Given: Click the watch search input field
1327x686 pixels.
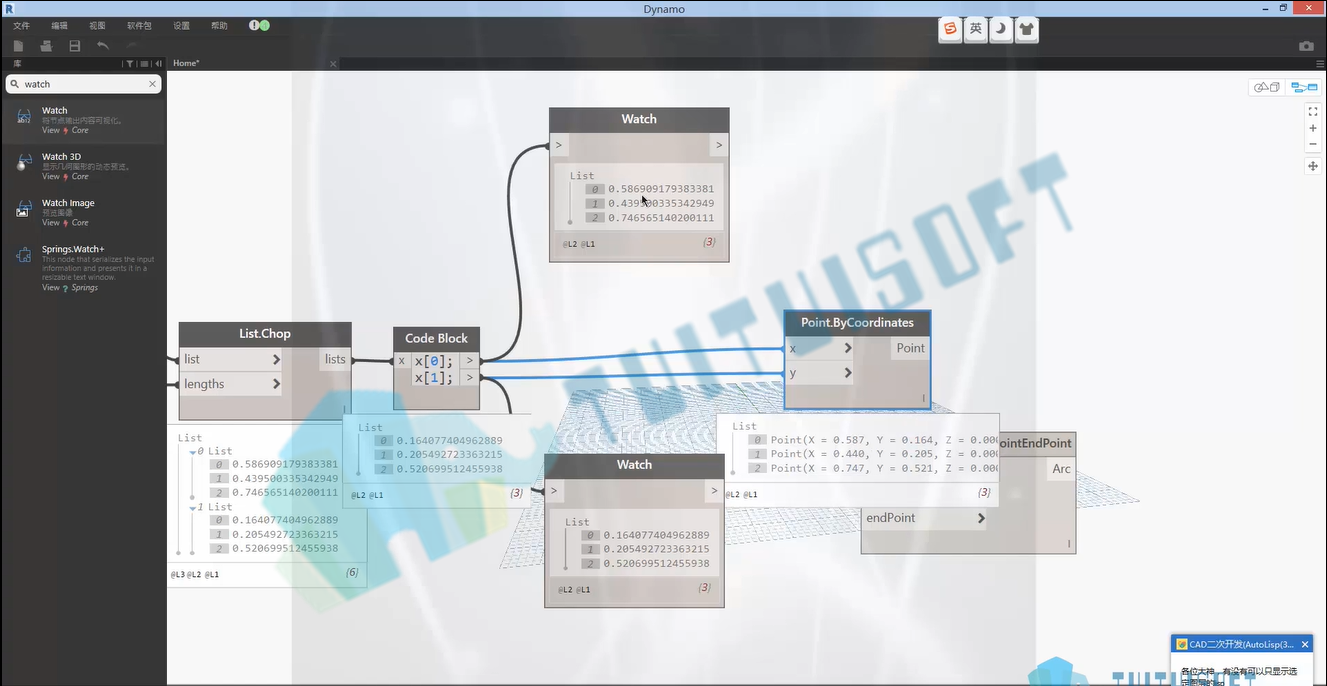Looking at the screenshot, I should point(85,84).
